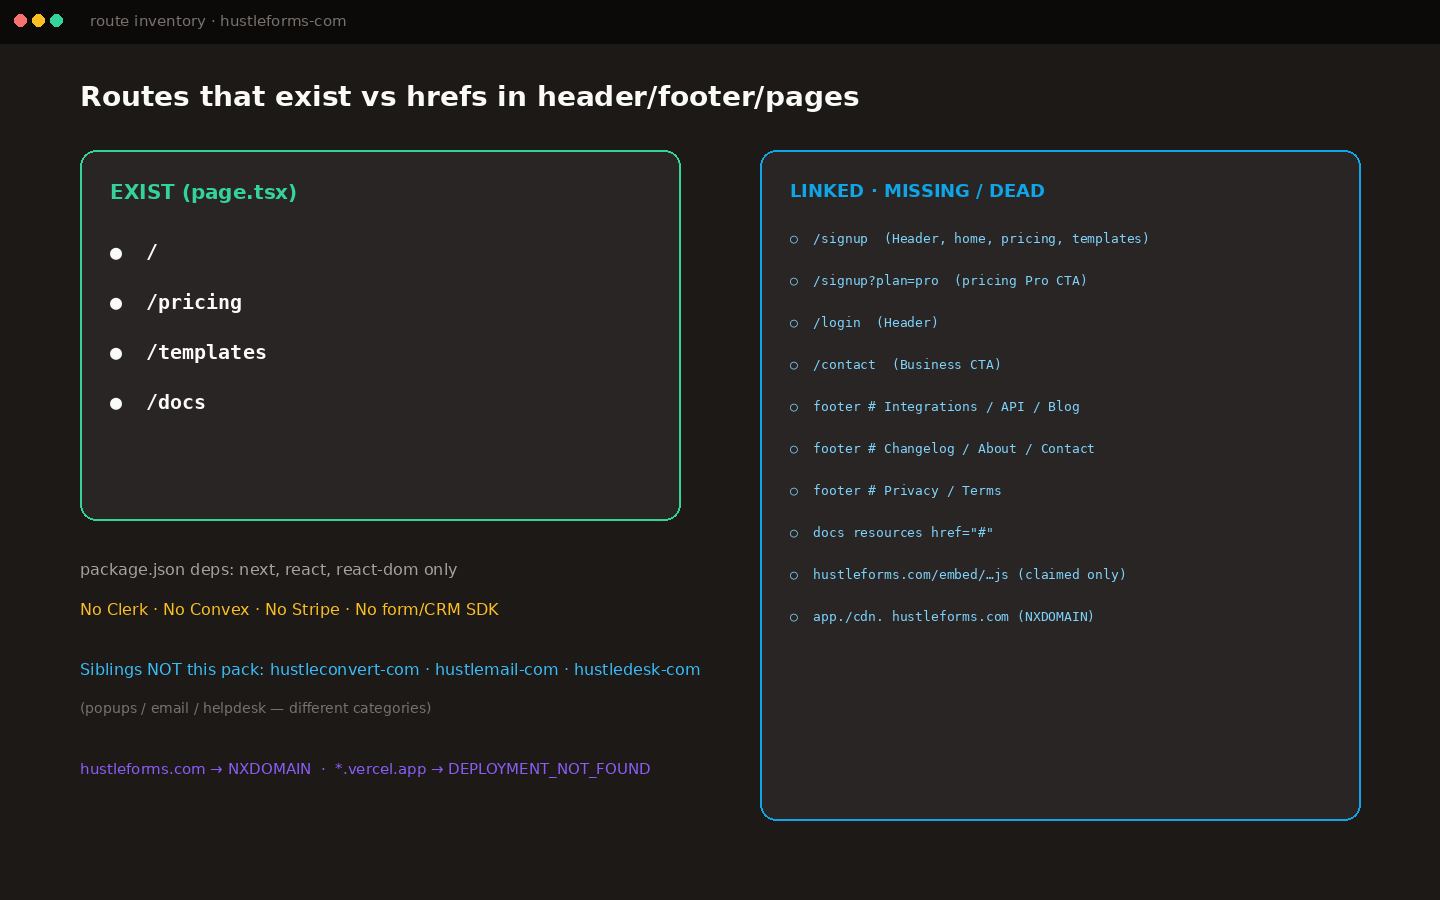1440x900 pixels.
Task: Select the "/contact (Business CTA)" row
Action: pyautogui.click(x=895, y=365)
